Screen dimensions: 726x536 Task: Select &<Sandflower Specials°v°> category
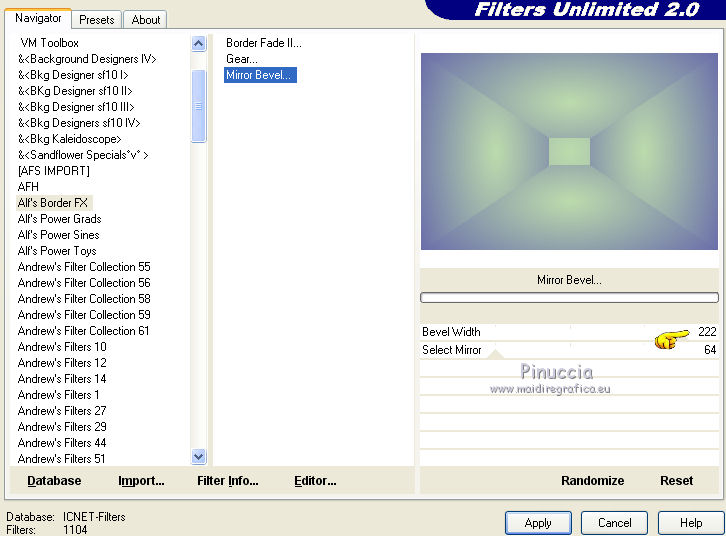tap(83, 155)
